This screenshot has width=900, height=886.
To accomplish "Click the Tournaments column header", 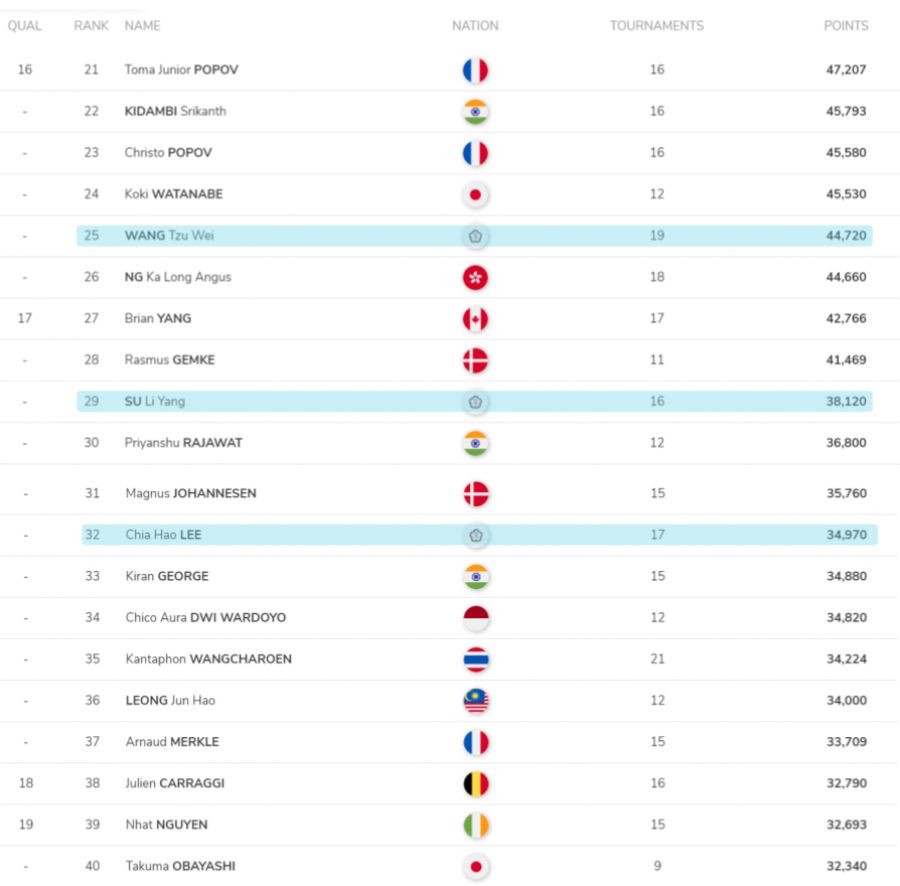I will coord(656,26).
